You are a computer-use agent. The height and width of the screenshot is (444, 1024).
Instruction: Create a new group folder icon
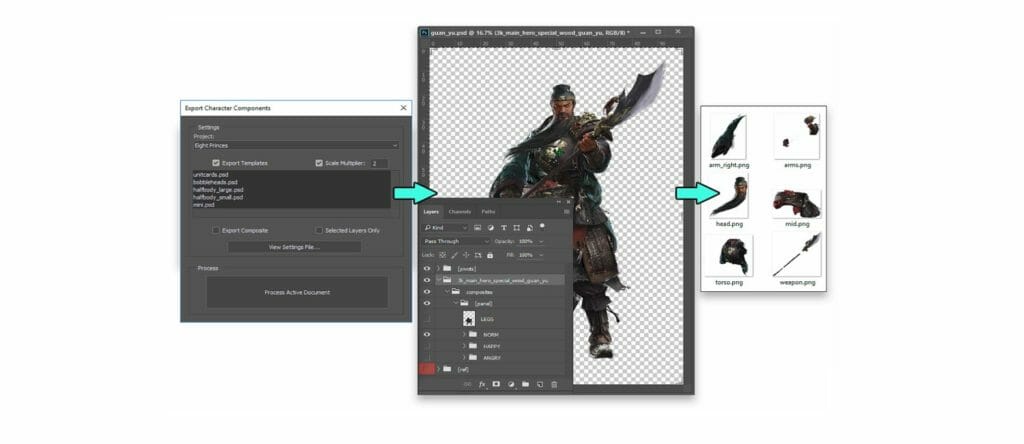pos(525,385)
